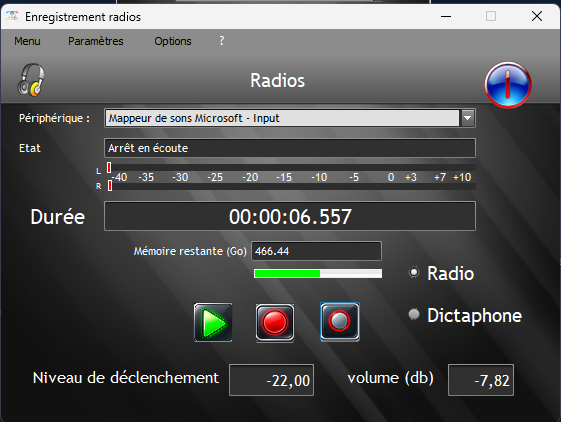This screenshot has height=422, width=561.
Task: Click the green memory progress bar
Action: [318, 273]
